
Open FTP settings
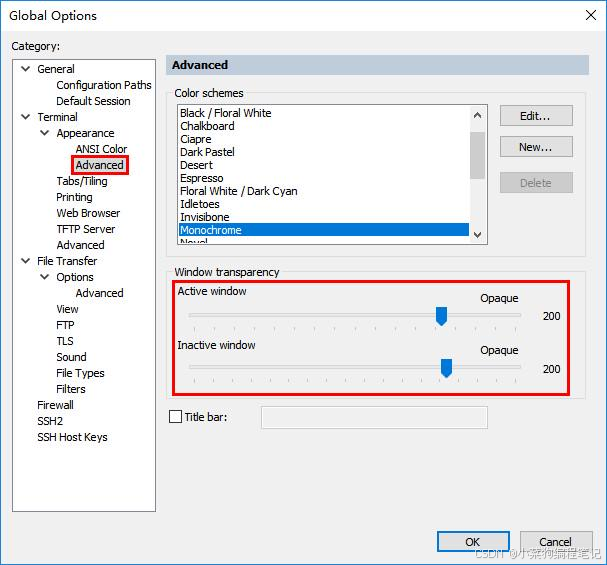coord(65,325)
